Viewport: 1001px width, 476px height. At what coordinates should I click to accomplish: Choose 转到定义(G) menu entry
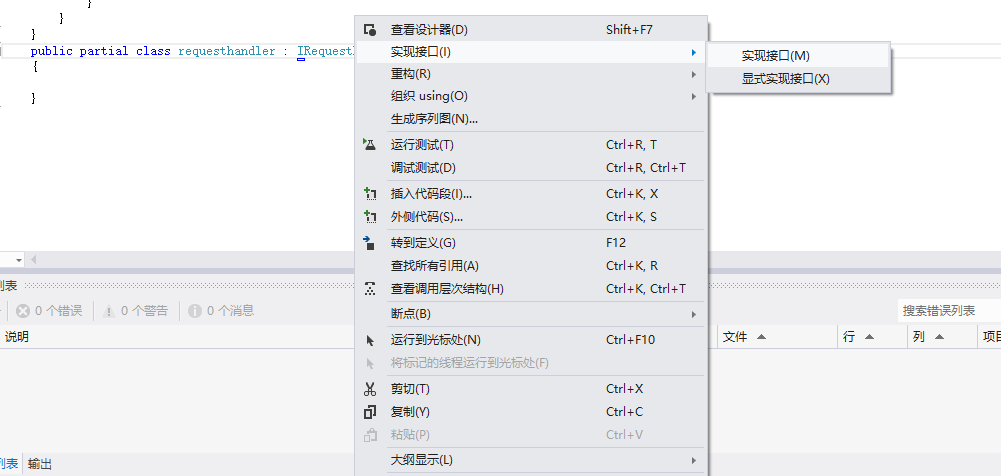pos(531,242)
